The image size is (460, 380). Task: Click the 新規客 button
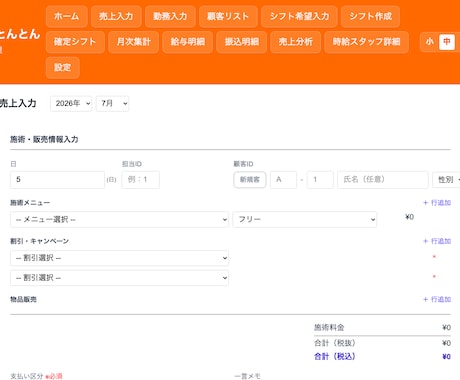[250, 180]
